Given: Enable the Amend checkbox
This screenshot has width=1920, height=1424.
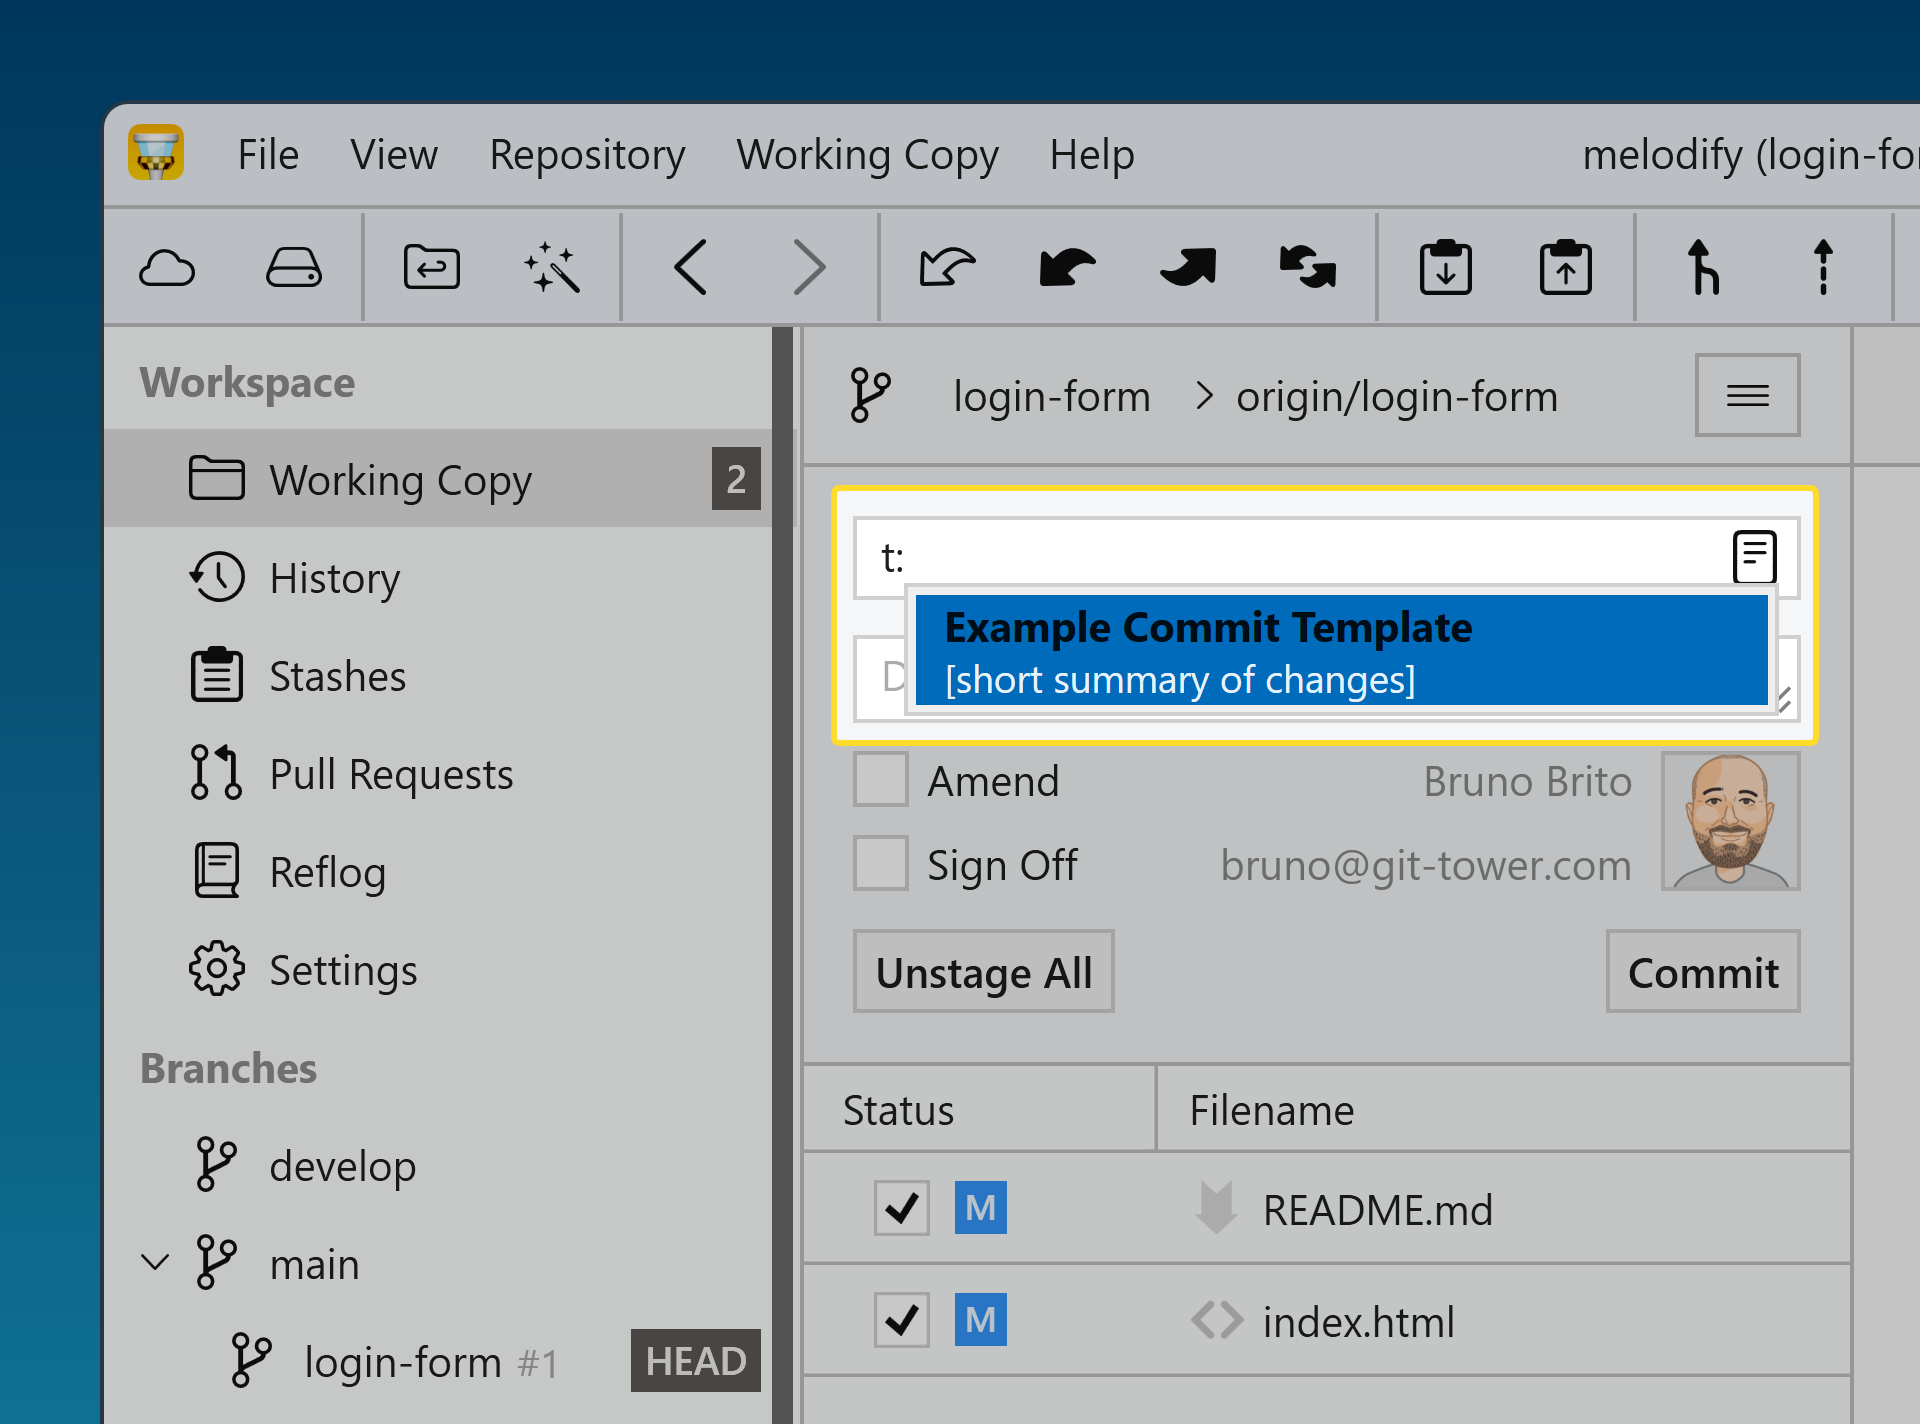Looking at the screenshot, I should (x=880, y=780).
